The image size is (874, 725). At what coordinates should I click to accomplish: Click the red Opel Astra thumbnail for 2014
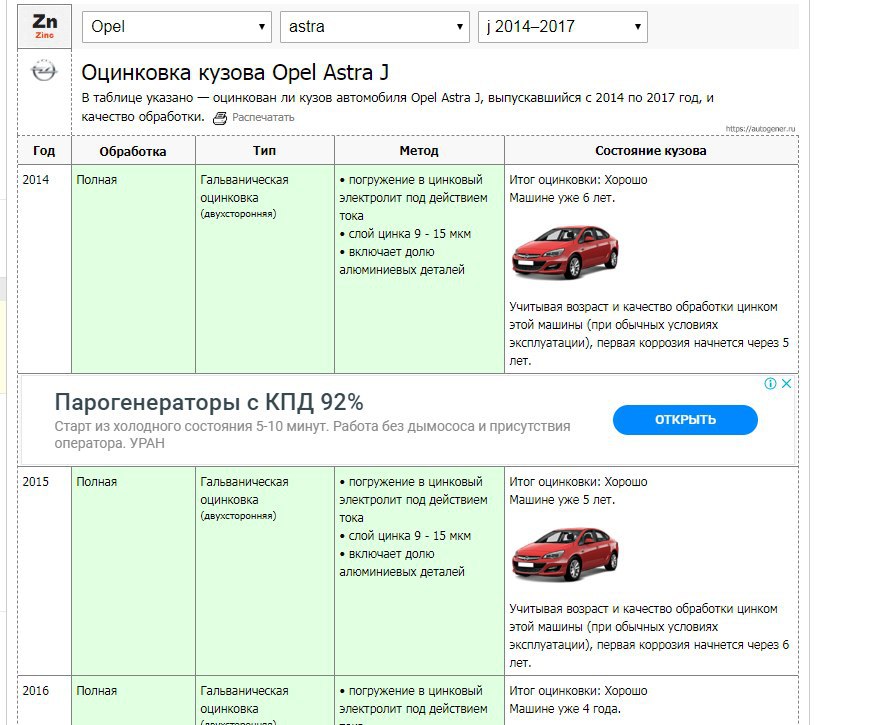[x=565, y=252]
